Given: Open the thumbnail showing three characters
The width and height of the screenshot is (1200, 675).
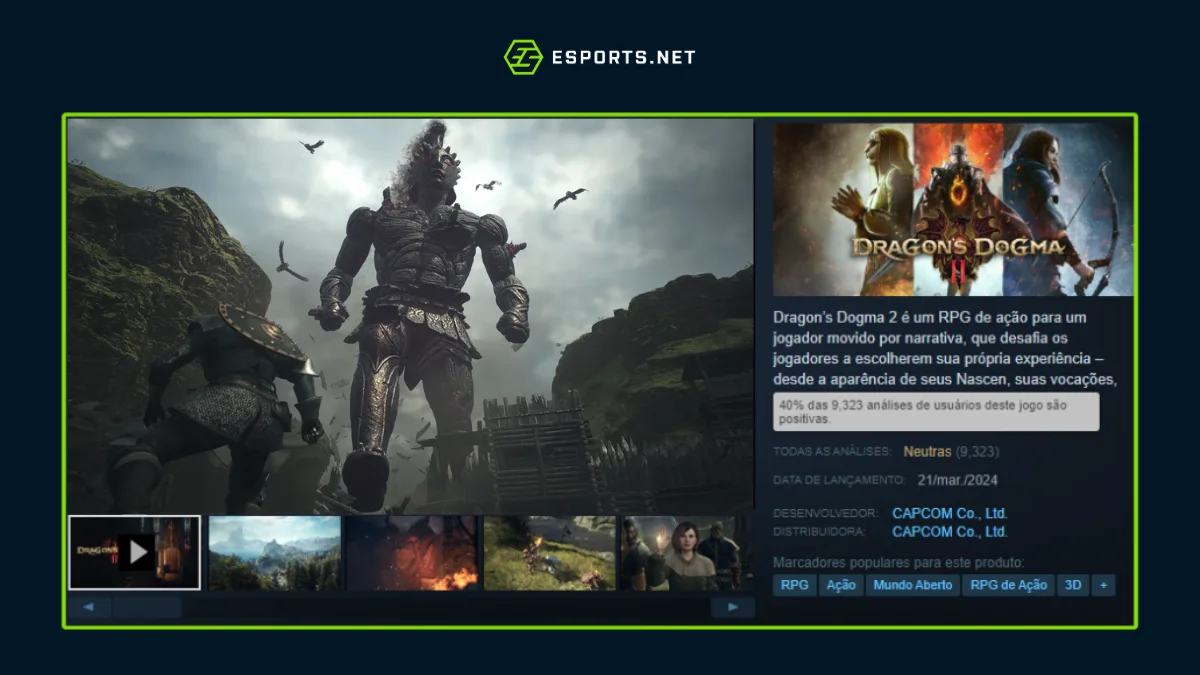Looking at the screenshot, I should 686,553.
